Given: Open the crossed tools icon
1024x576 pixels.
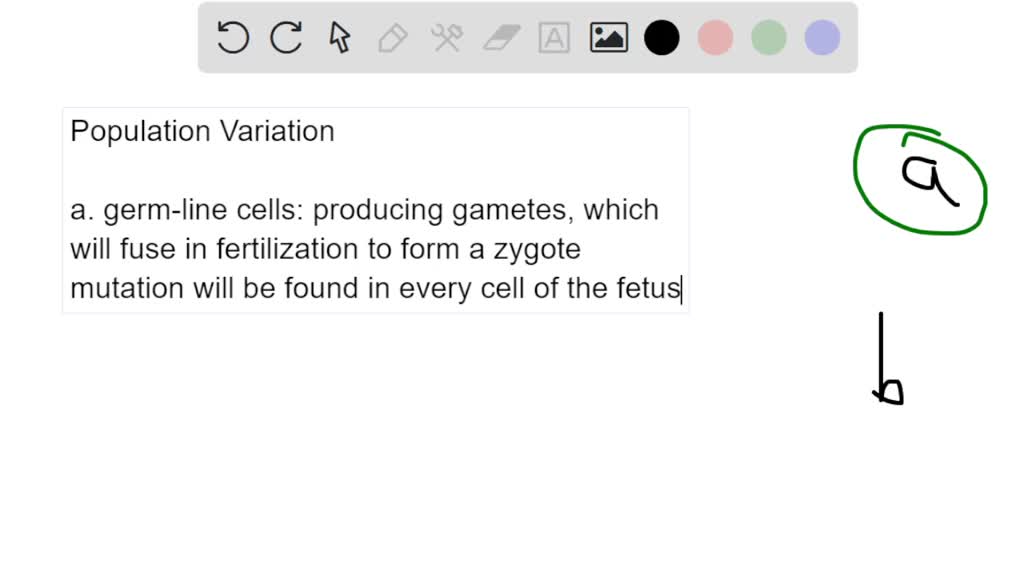Looking at the screenshot, I should [447, 38].
